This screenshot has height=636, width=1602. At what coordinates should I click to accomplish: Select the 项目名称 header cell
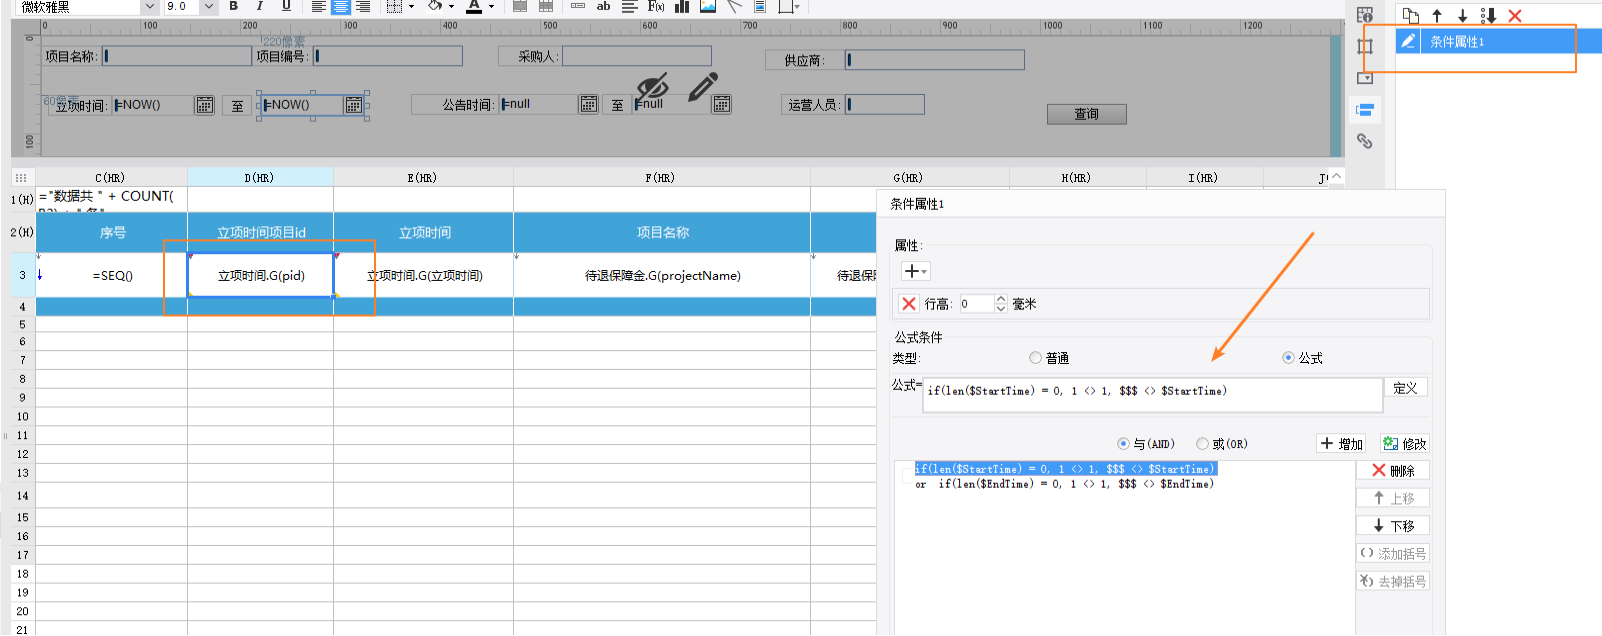click(662, 232)
